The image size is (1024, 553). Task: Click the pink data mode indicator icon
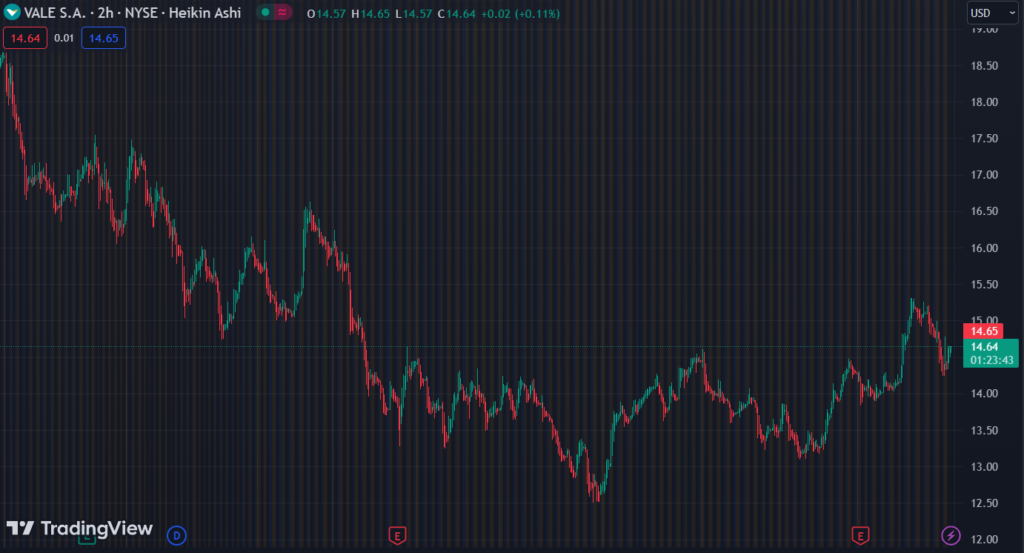(x=282, y=12)
